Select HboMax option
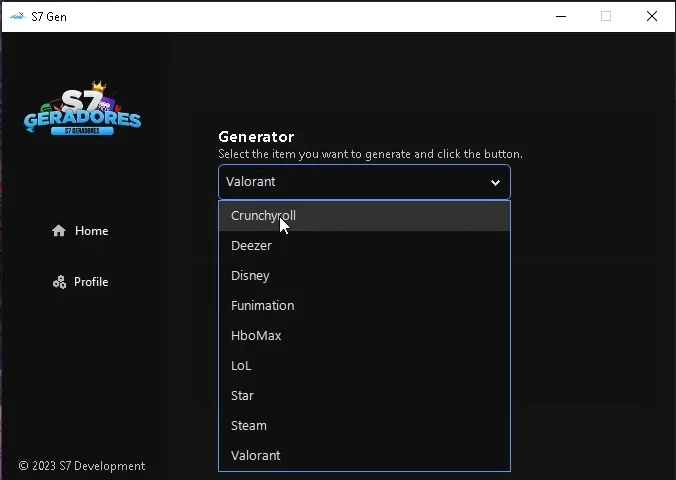676x480 pixels. 364,336
